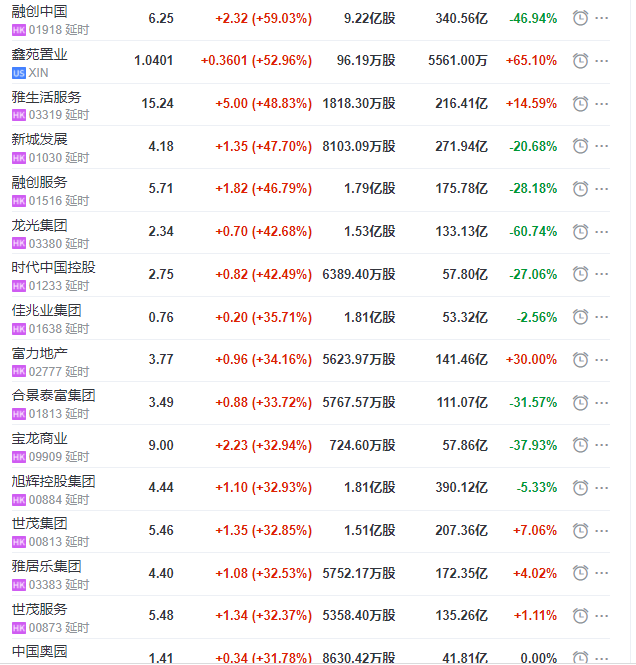Screen dimensions: 636x665
Task: Set alert clock for 宝龙商业
Action: point(580,445)
